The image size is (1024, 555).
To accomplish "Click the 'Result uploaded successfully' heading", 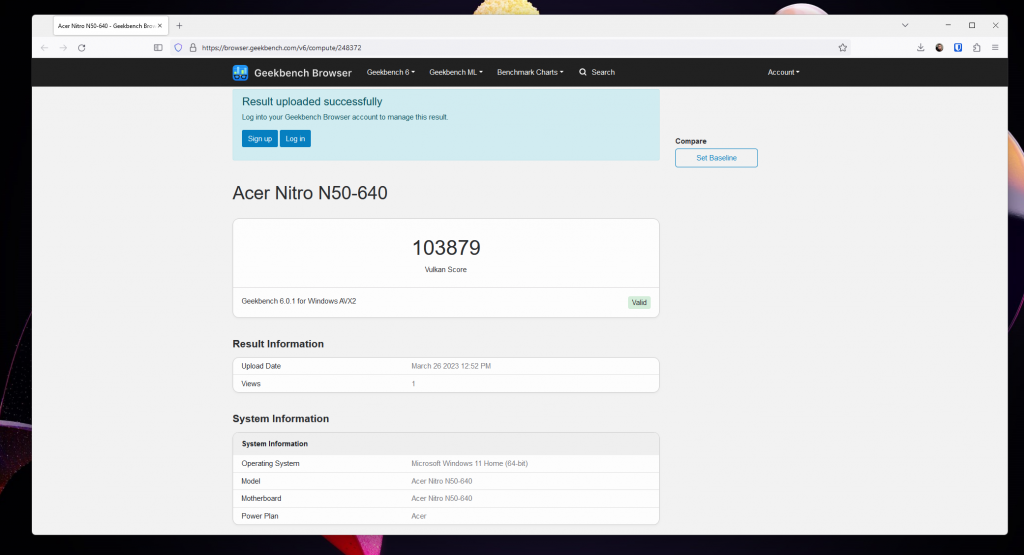I will (312, 102).
